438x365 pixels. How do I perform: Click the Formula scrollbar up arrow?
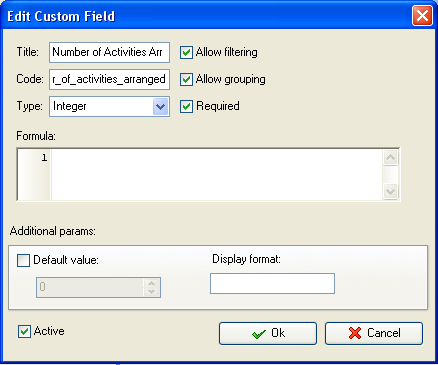[x=390, y=157]
